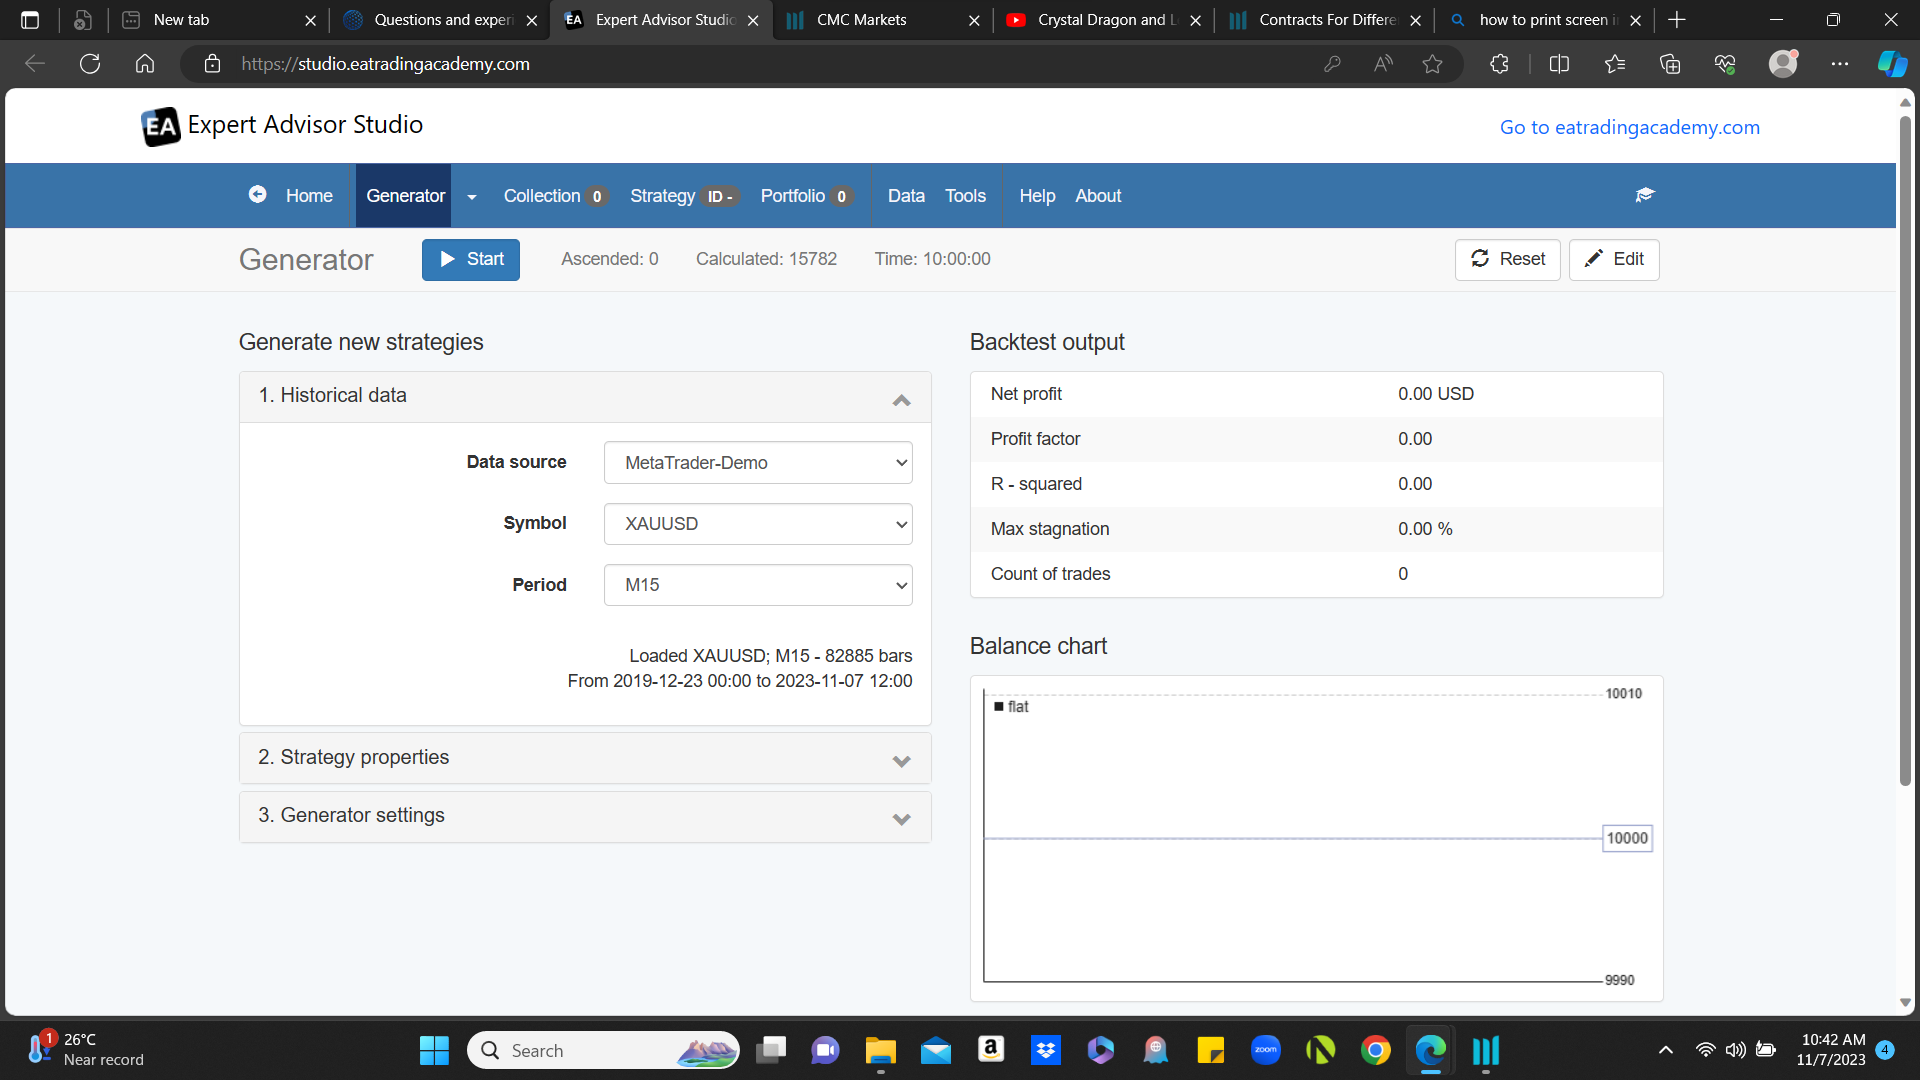Click the password key icon in address bar

point(1332,64)
